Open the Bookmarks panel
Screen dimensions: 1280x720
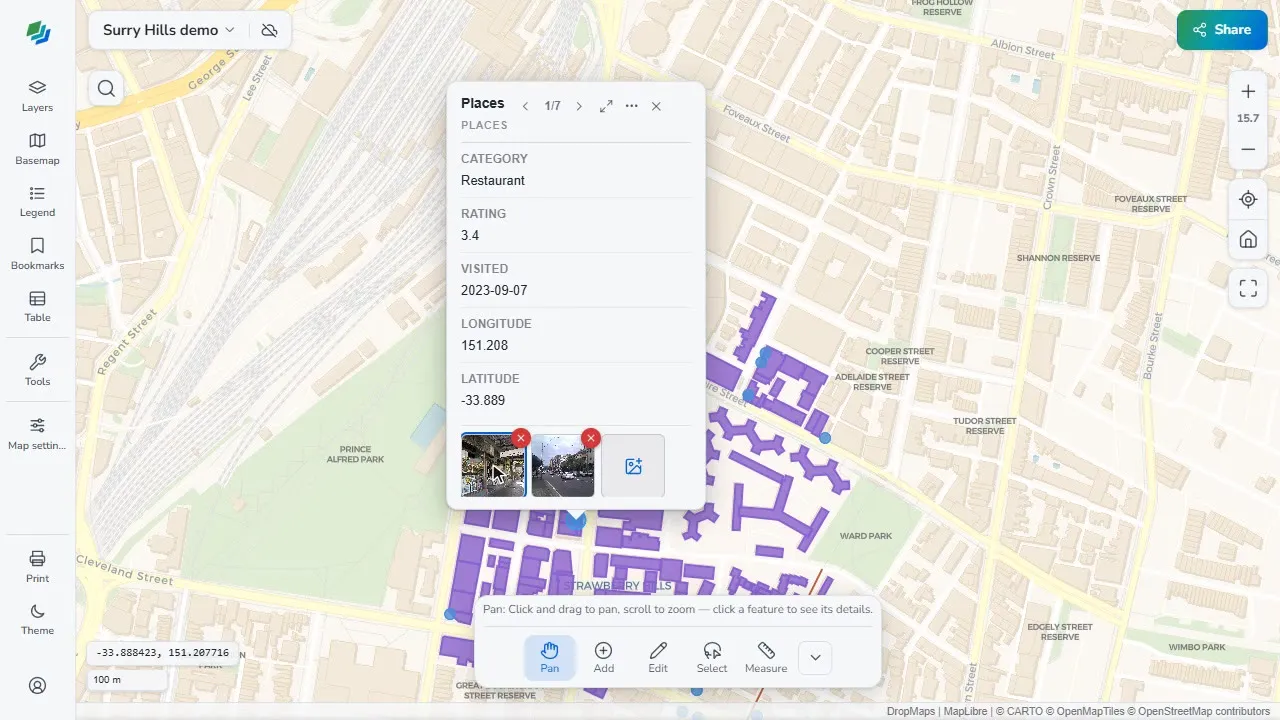click(x=37, y=254)
